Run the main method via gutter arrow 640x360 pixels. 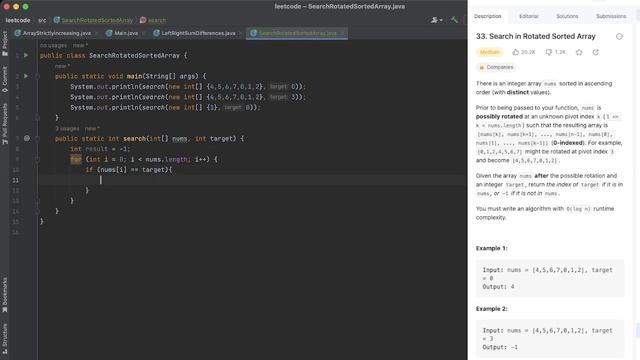(x=26, y=76)
